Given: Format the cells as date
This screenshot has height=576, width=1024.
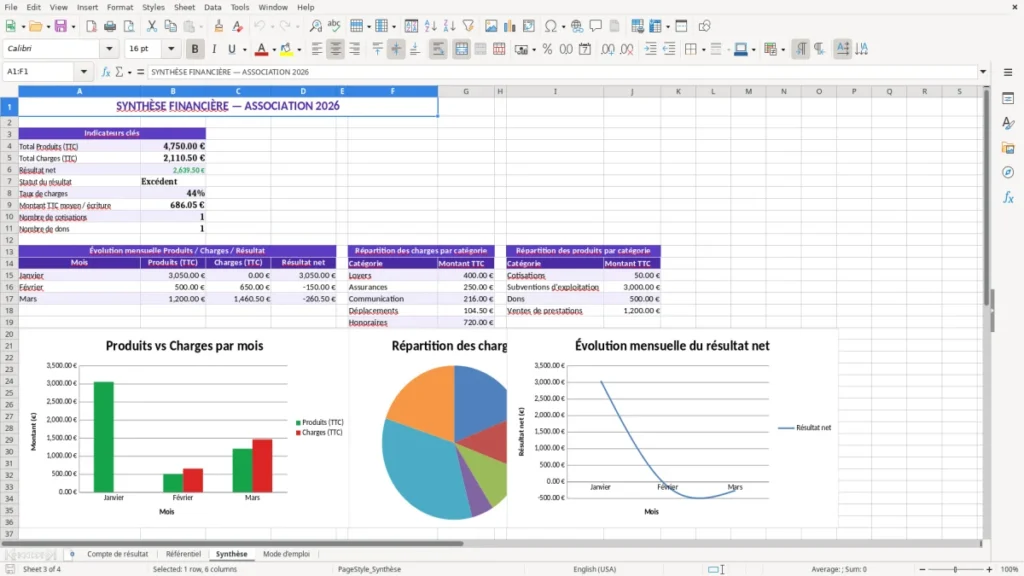Looking at the screenshot, I should click(x=585, y=49).
